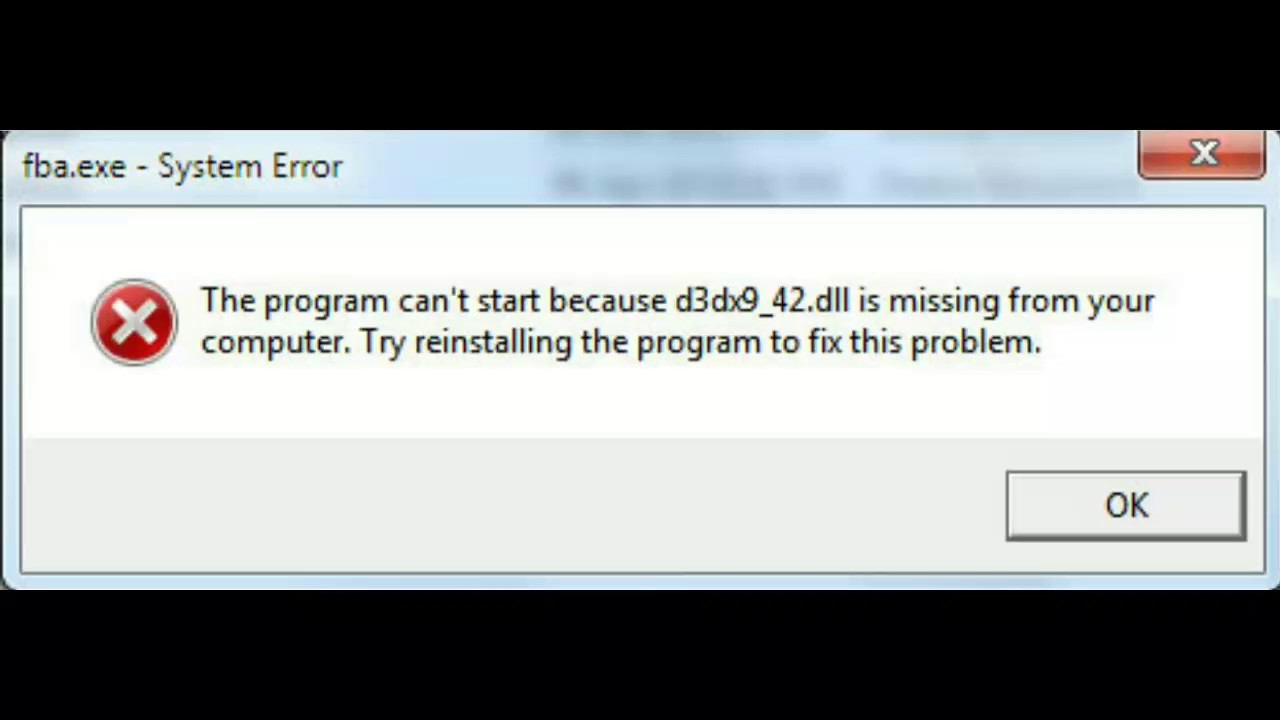Click the word 'reinstalling' in the message

pyautogui.click(x=493, y=342)
